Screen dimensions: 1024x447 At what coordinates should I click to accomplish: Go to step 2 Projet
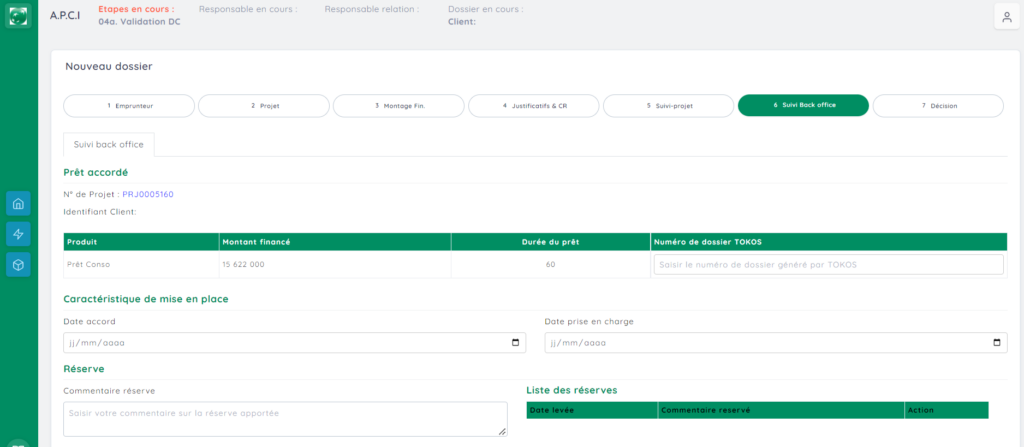[x=264, y=105]
